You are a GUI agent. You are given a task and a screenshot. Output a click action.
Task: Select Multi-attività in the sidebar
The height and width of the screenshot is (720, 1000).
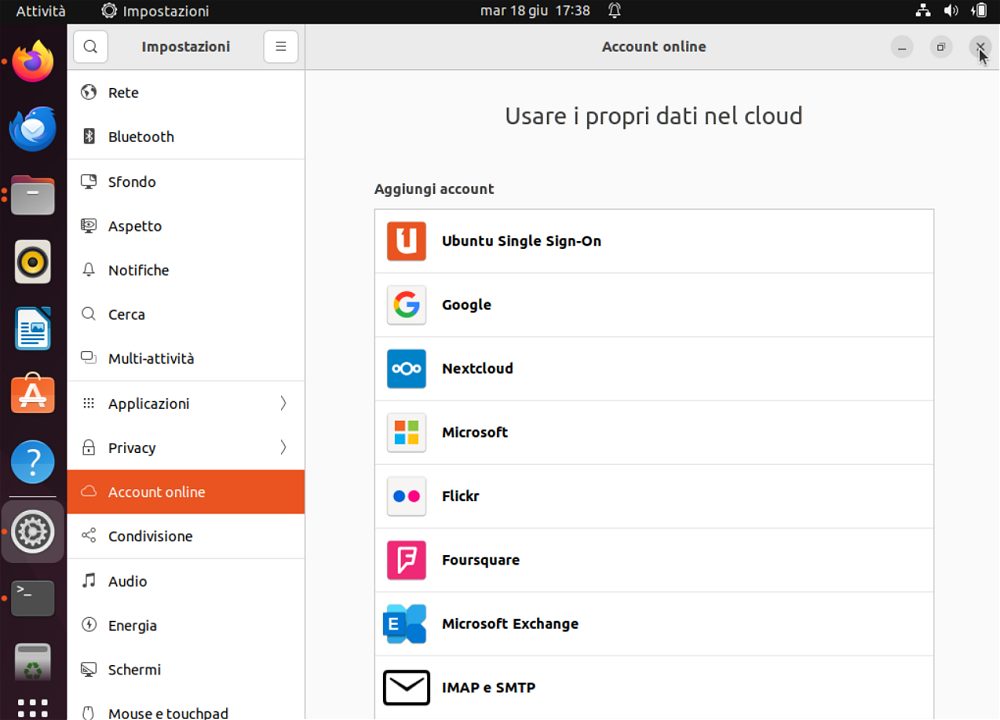[x=186, y=358]
